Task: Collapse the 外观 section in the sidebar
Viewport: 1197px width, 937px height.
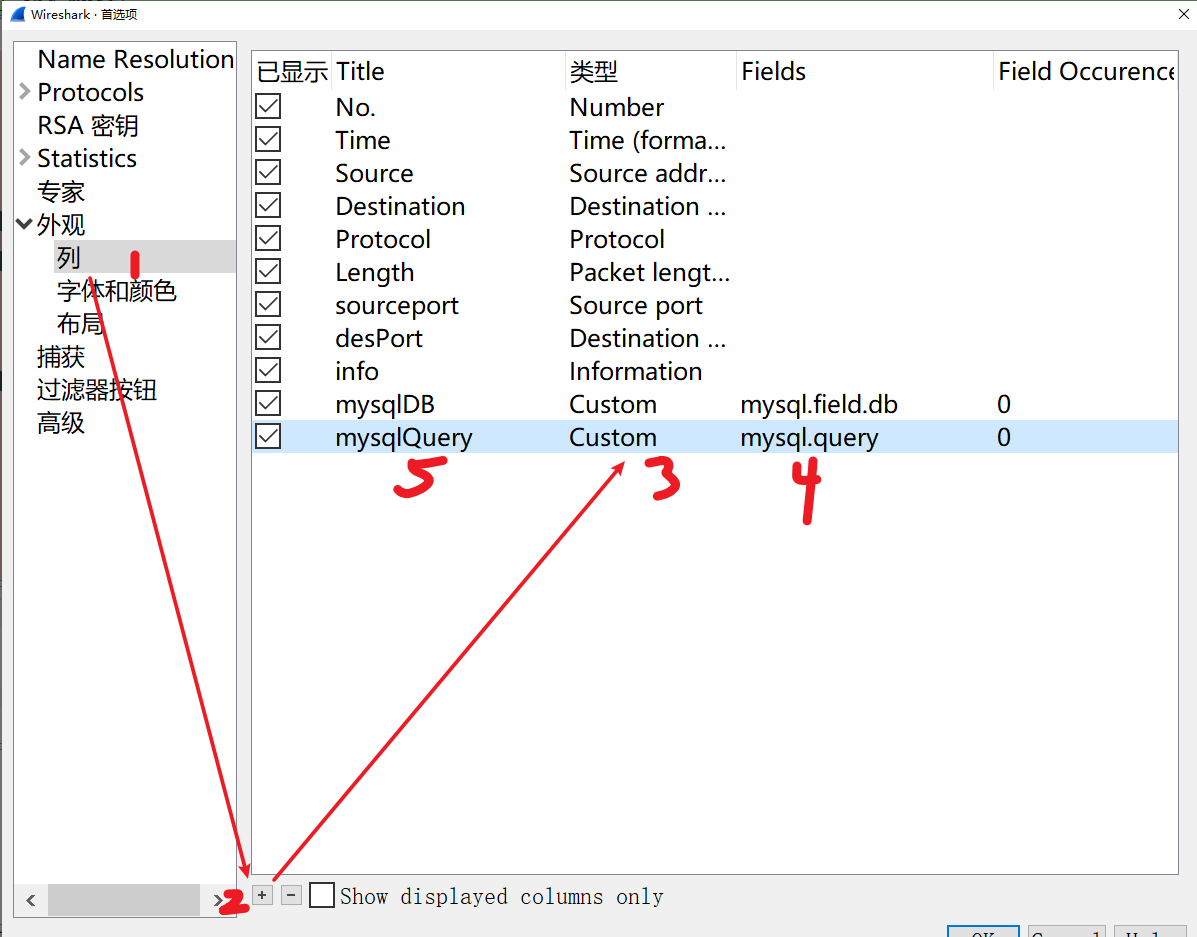Action: pyautogui.click(x=22, y=224)
